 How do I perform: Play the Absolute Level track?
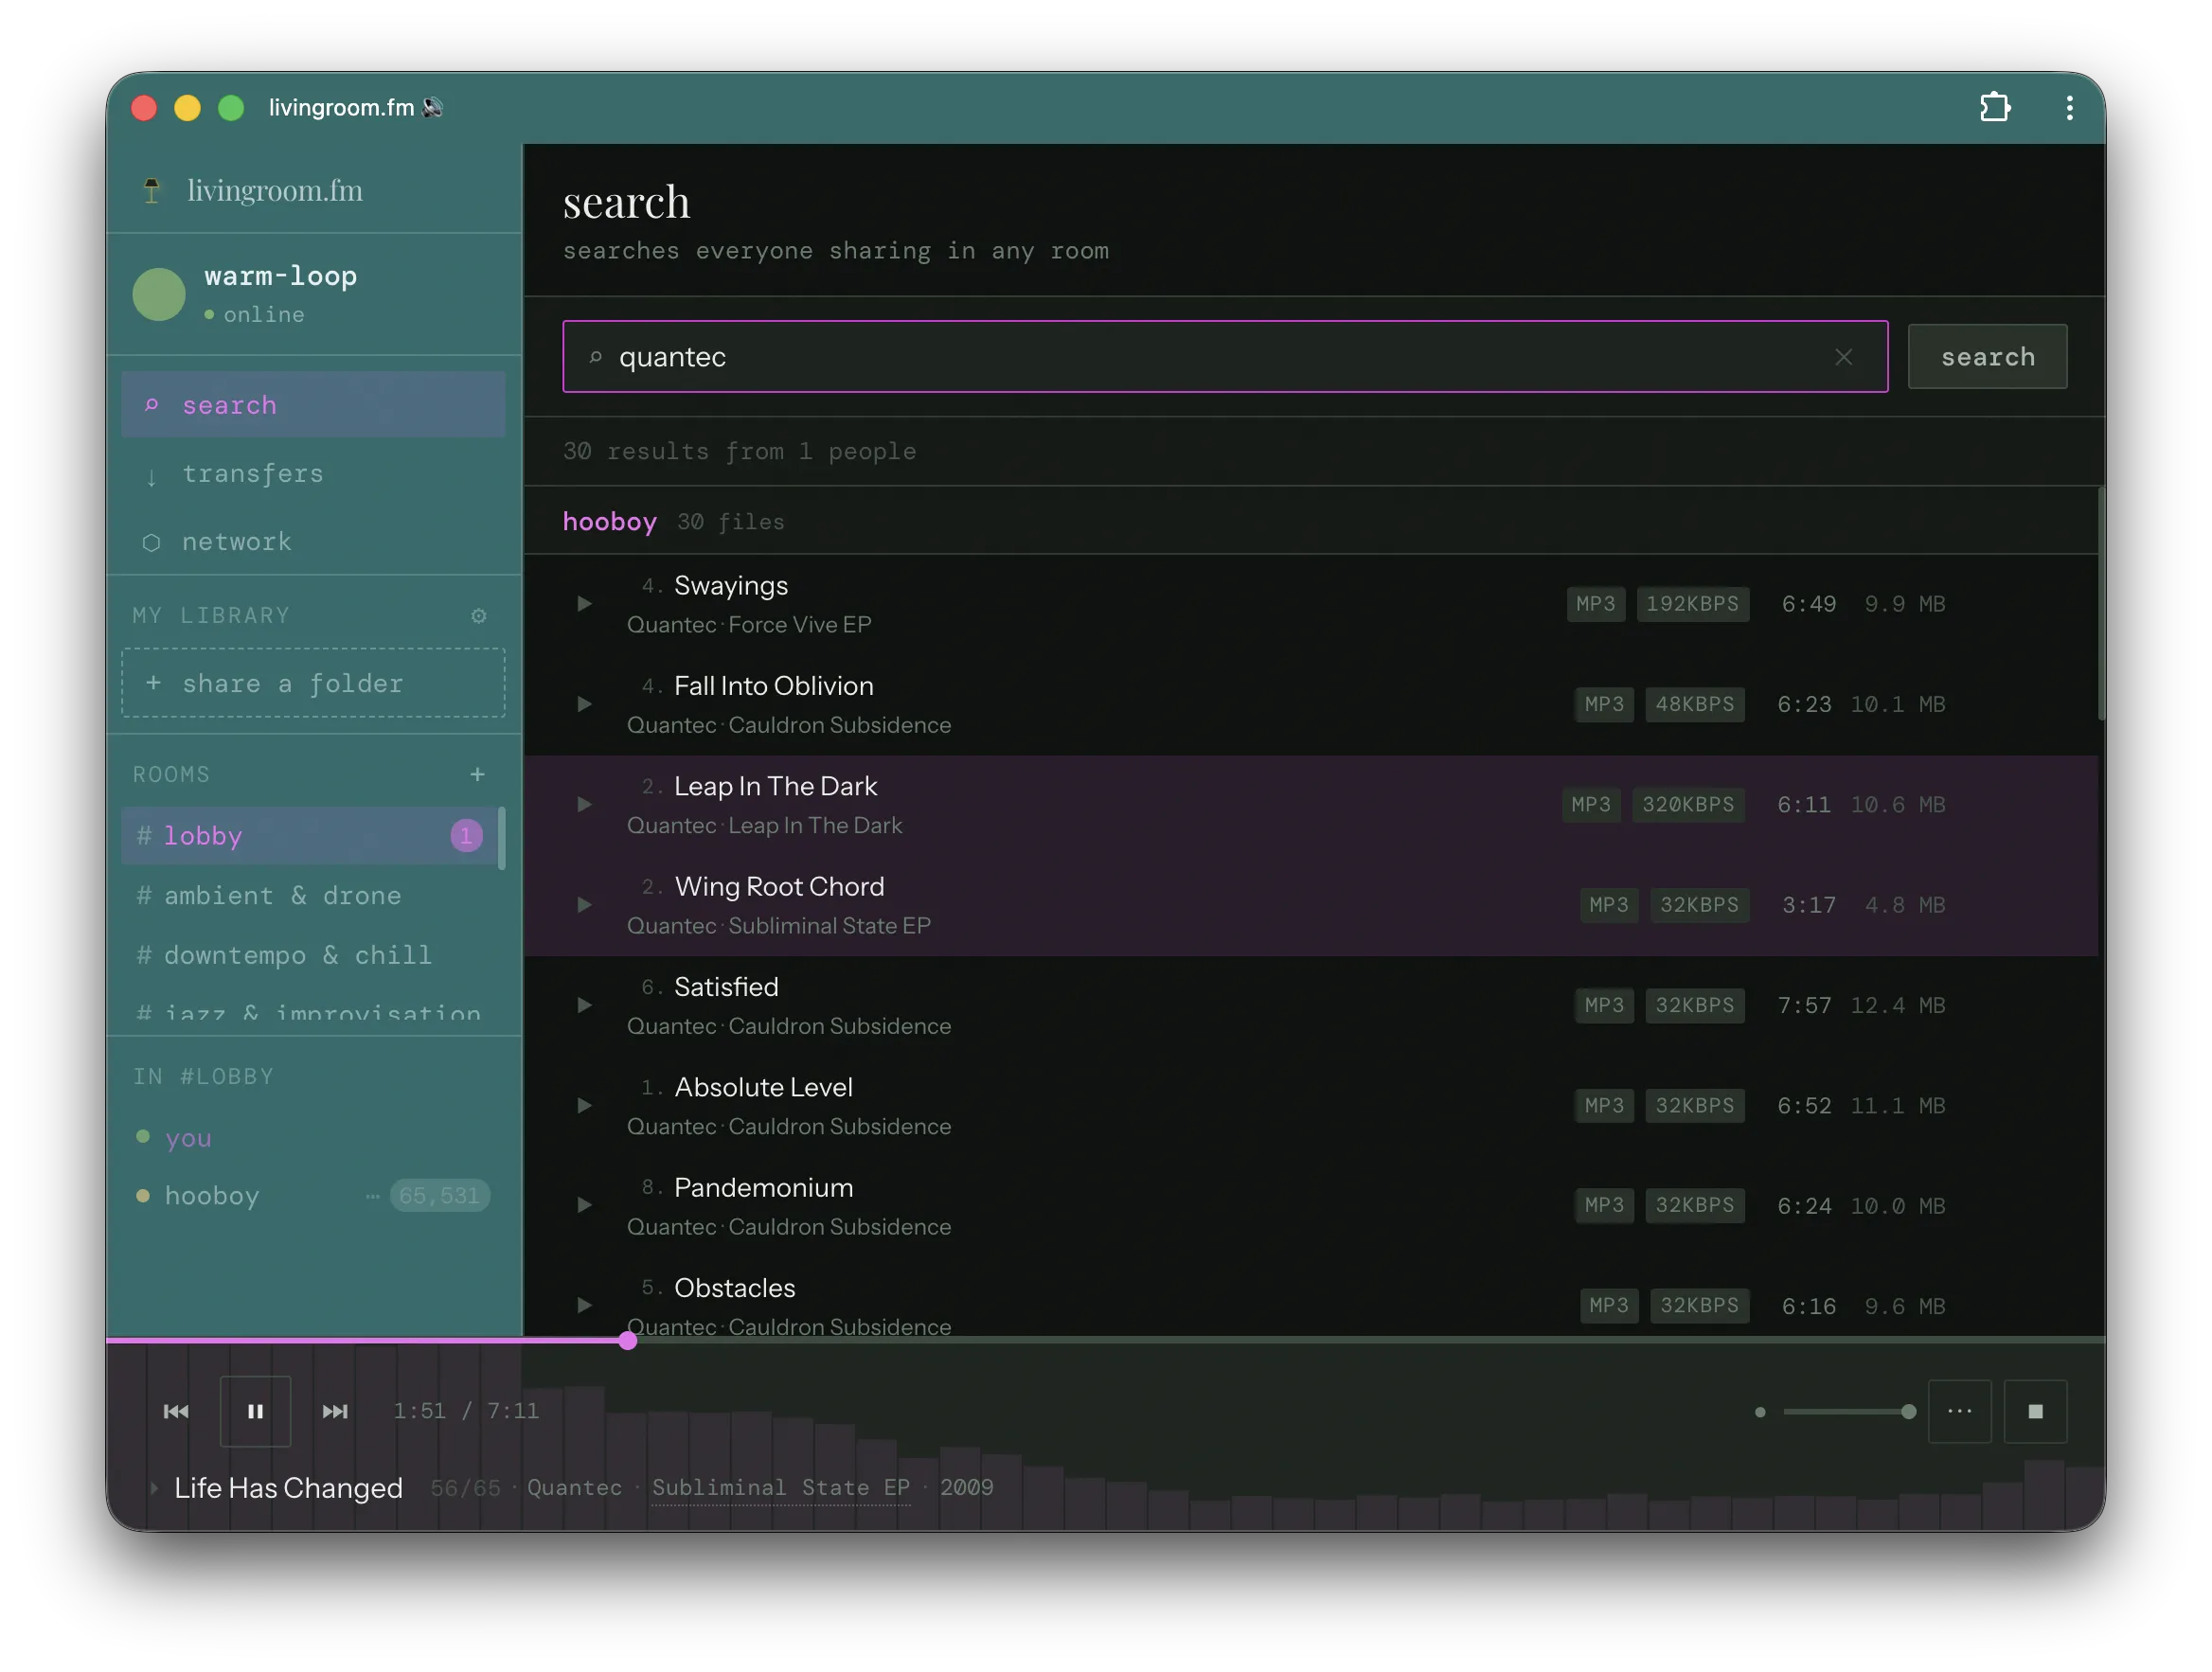[584, 1105]
